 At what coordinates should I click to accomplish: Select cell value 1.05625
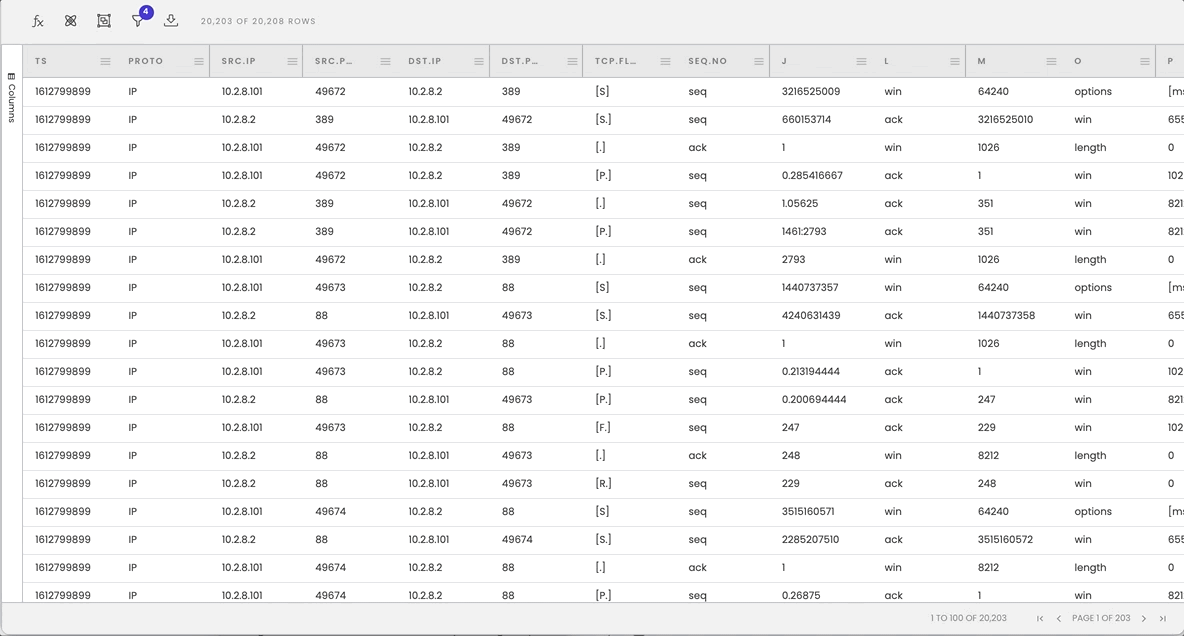click(800, 203)
